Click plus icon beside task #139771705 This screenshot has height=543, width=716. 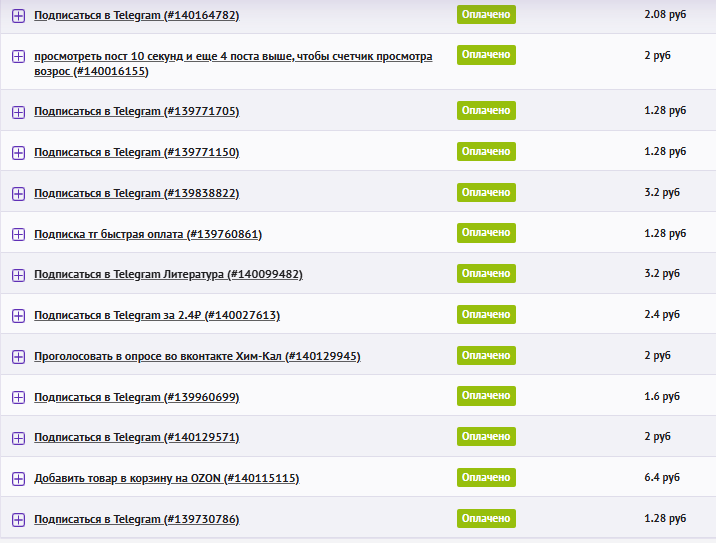coord(18,112)
